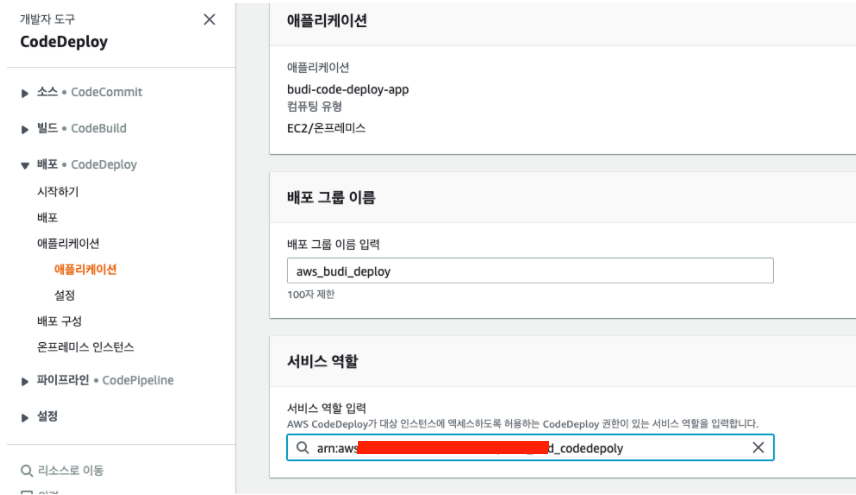856x495 pixels.
Task: Expand the 소스 CodeCommit section arrow
Action: pyautogui.click(x=25, y=93)
